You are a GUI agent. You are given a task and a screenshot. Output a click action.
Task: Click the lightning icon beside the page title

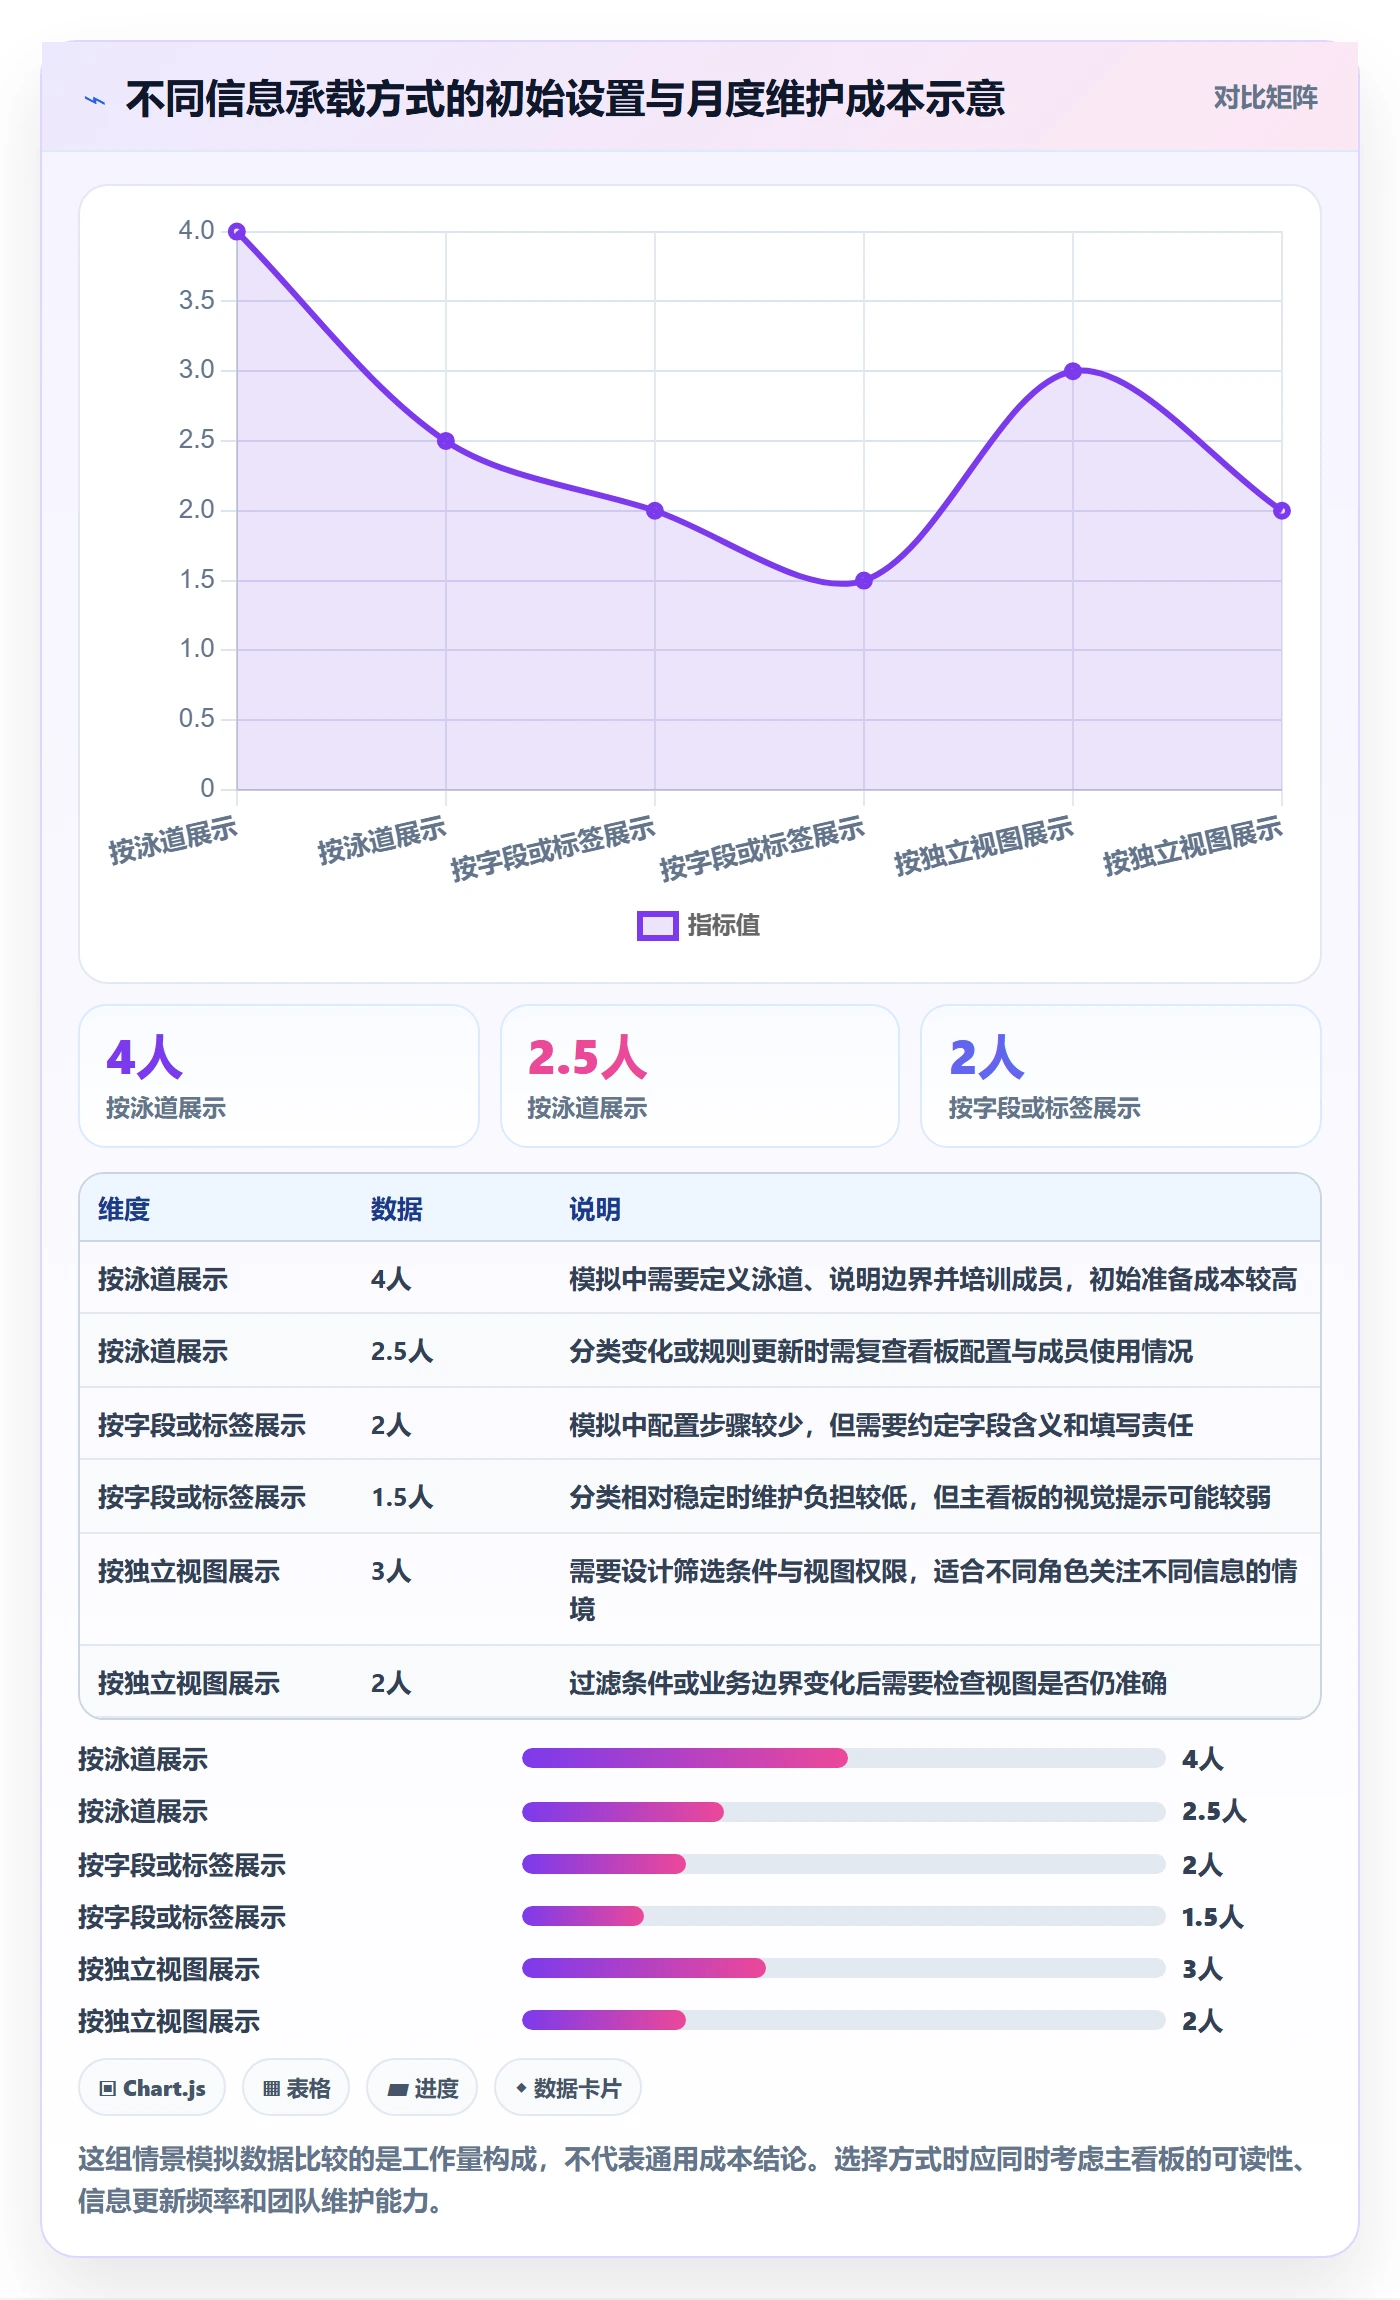pyautogui.click(x=95, y=100)
